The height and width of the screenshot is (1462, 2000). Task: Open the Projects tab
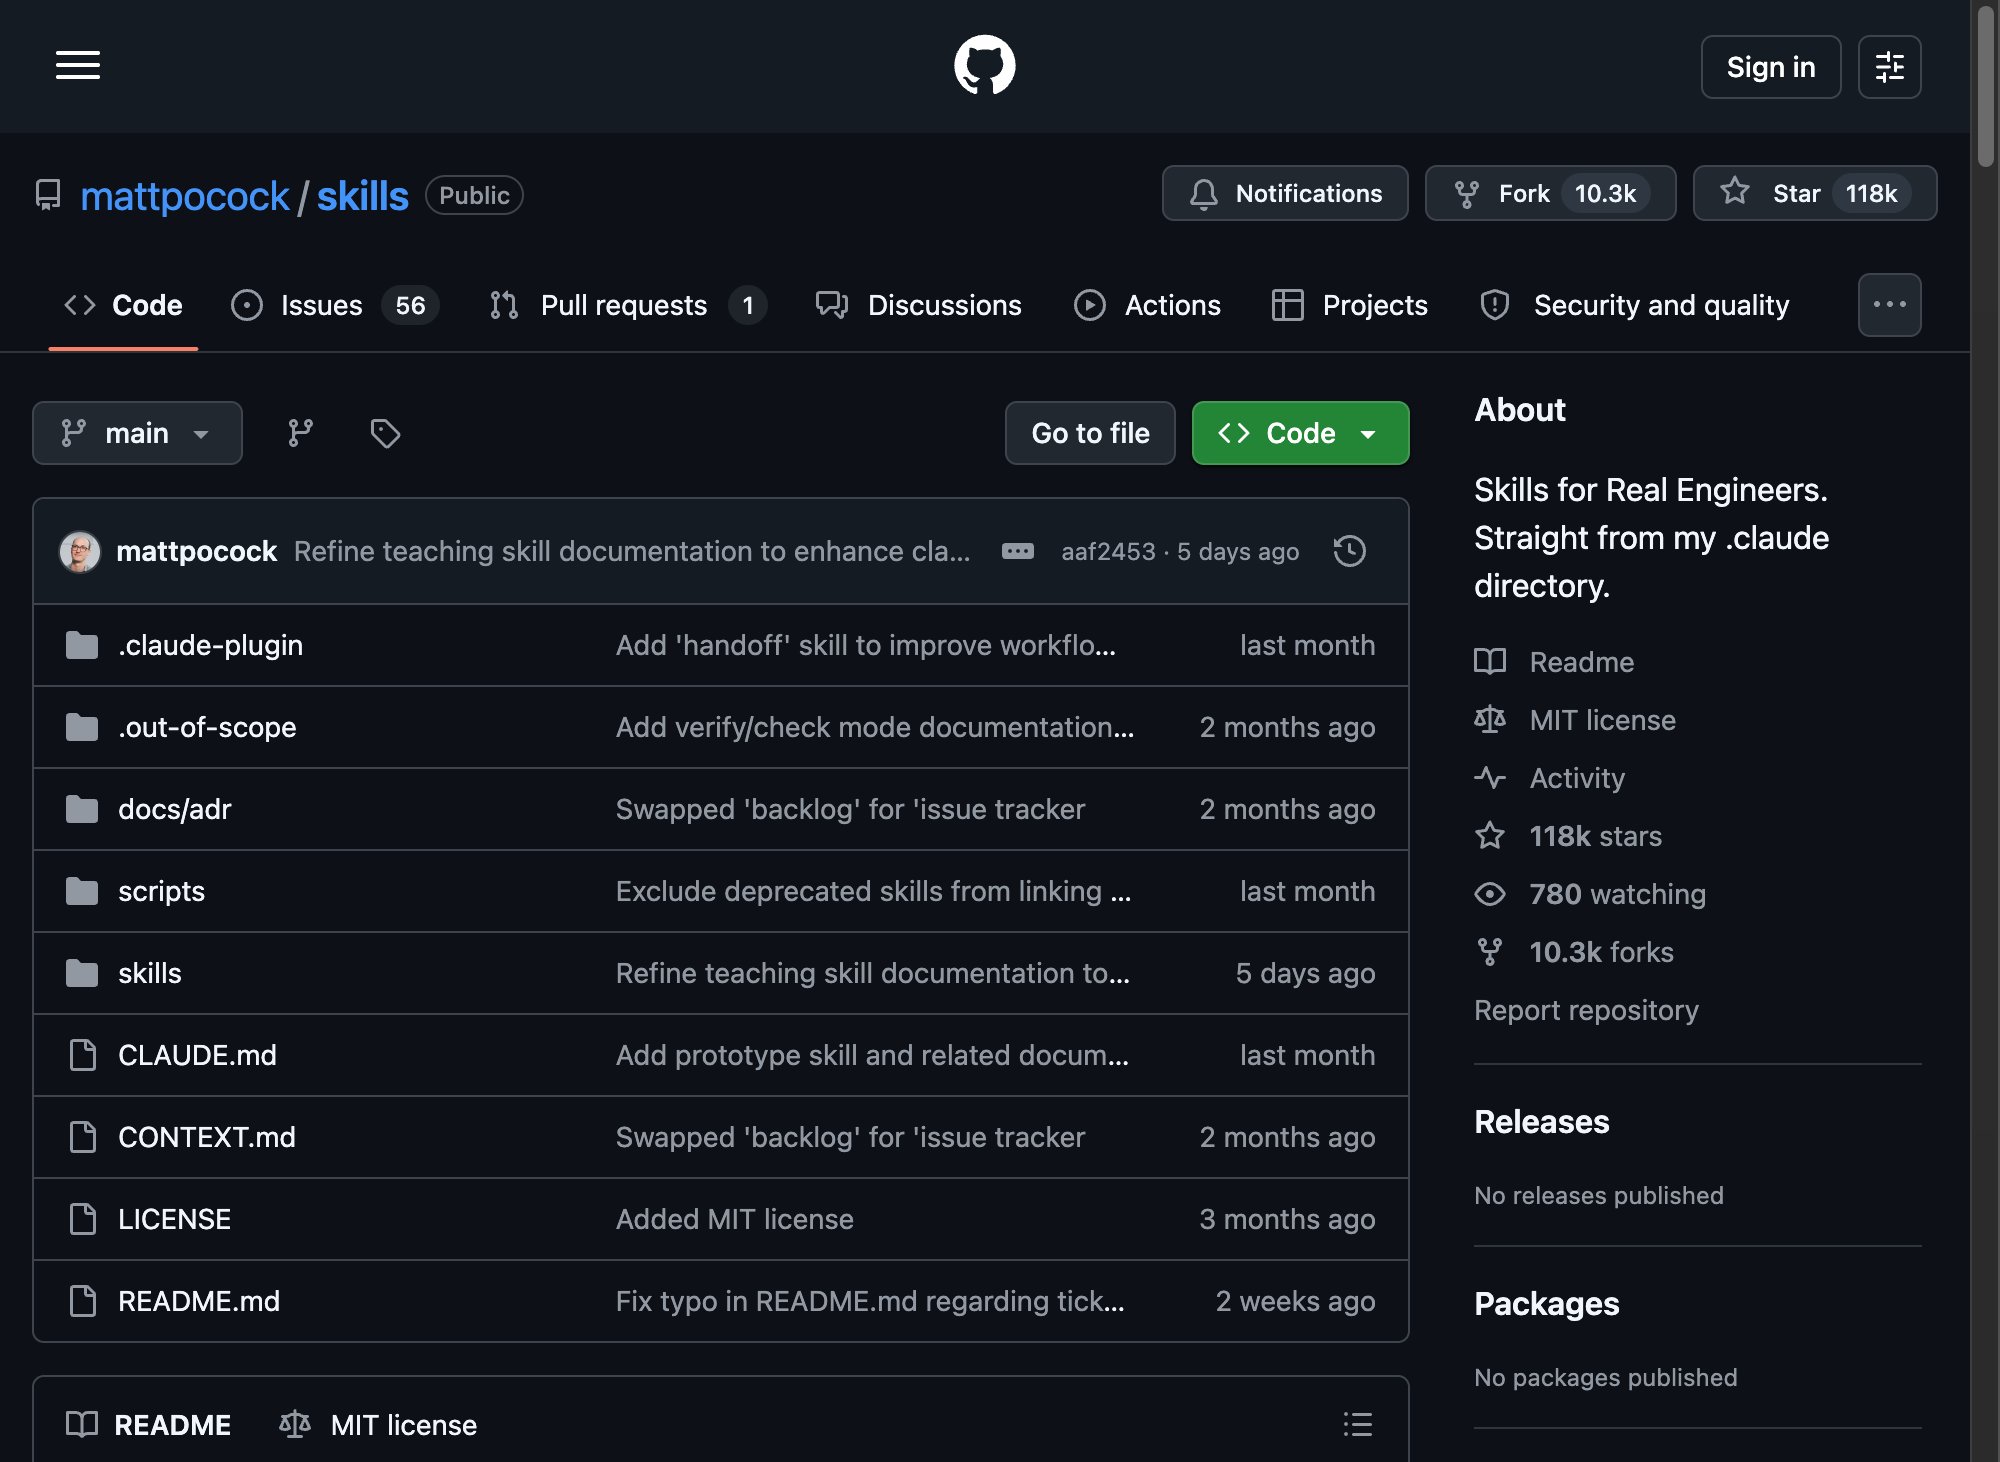(1349, 305)
